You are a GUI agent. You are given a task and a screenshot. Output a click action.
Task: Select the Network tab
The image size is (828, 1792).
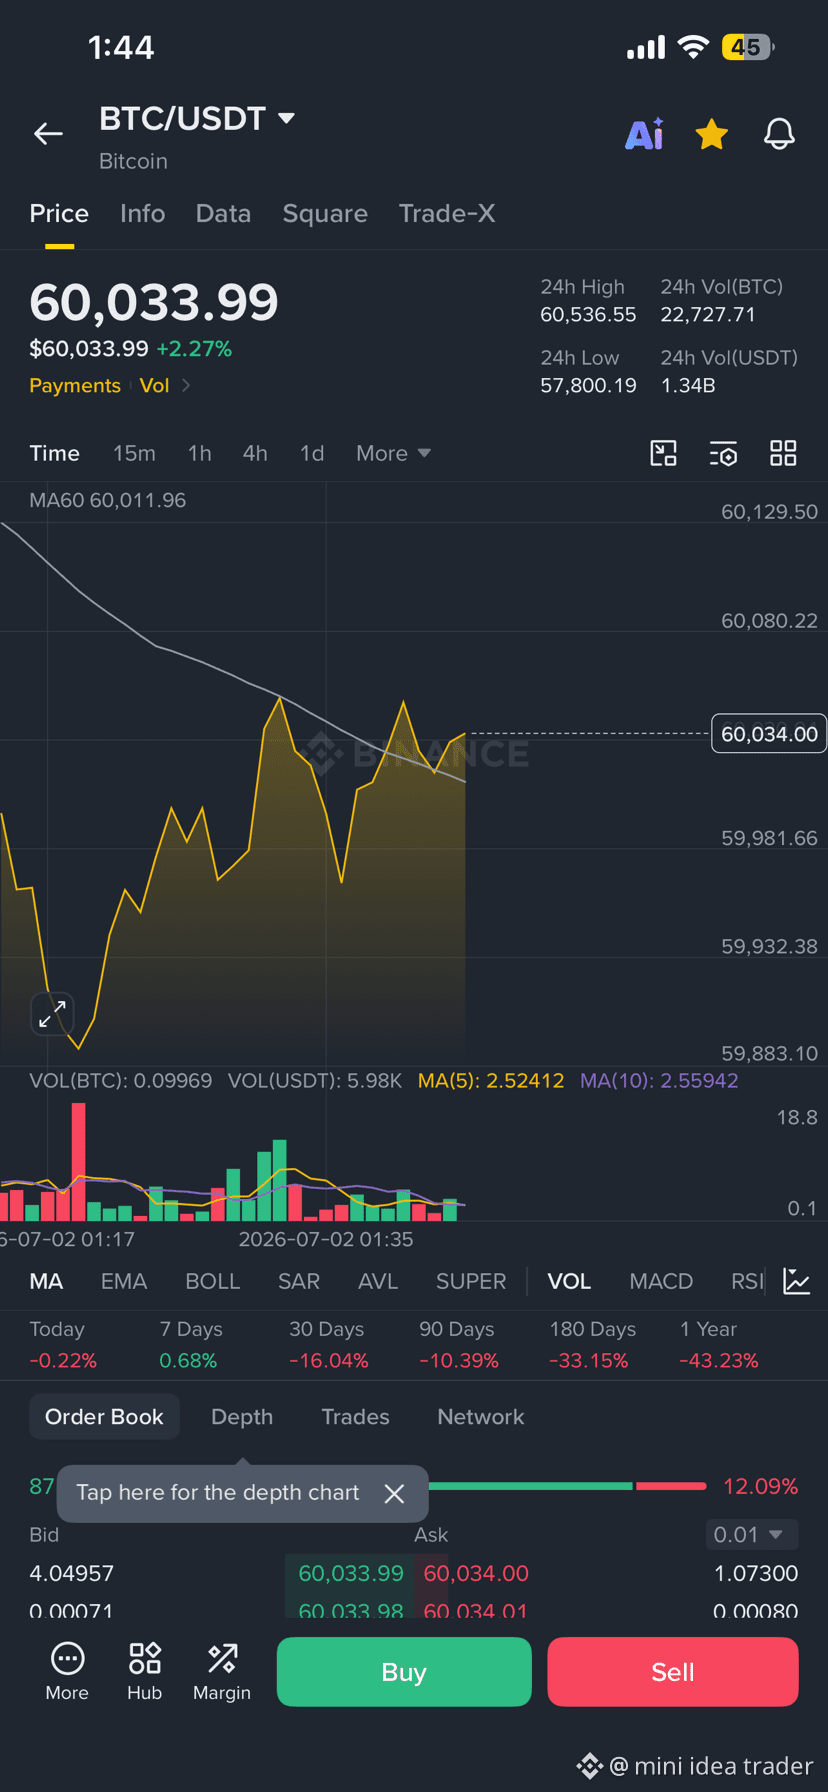click(x=481, y=1416)
